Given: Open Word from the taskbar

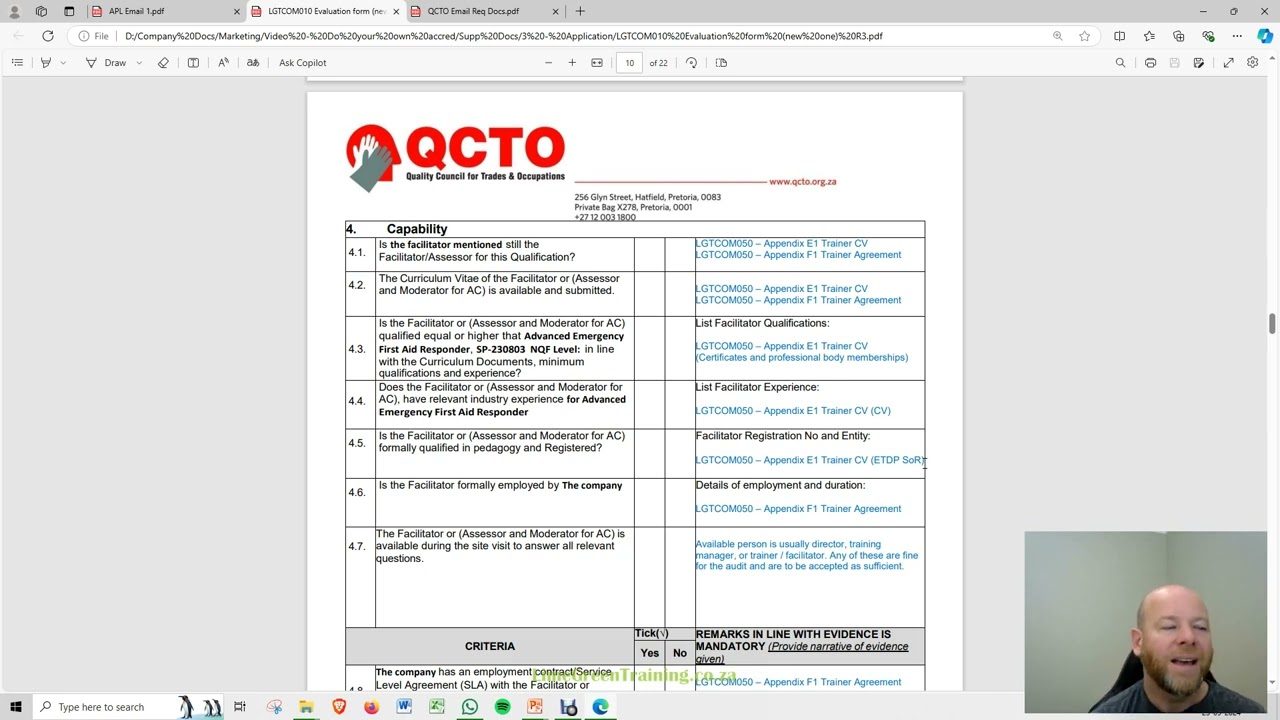Looking at the screenshot, I should (x=404, y=707).
